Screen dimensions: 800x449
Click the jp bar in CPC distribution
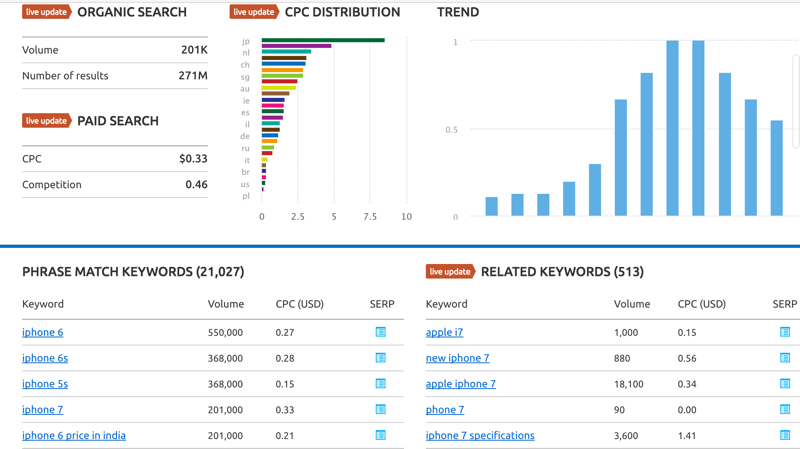tap(323, 40)
